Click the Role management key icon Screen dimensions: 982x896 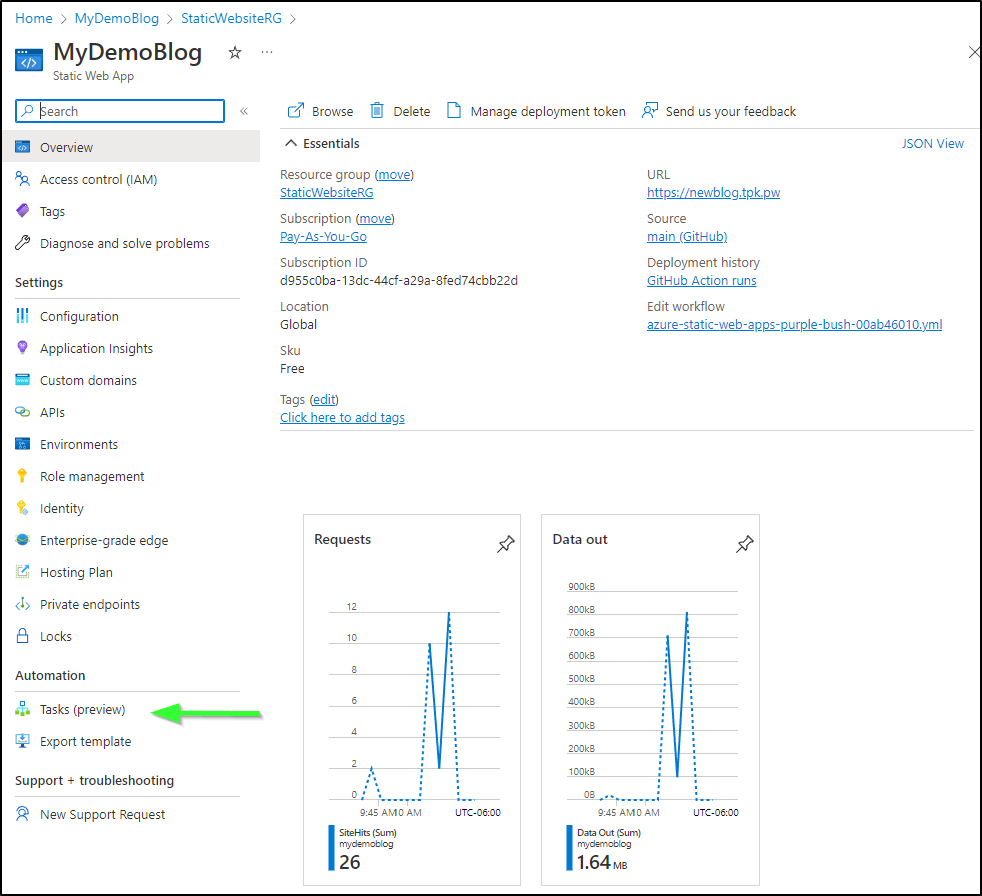23,476
